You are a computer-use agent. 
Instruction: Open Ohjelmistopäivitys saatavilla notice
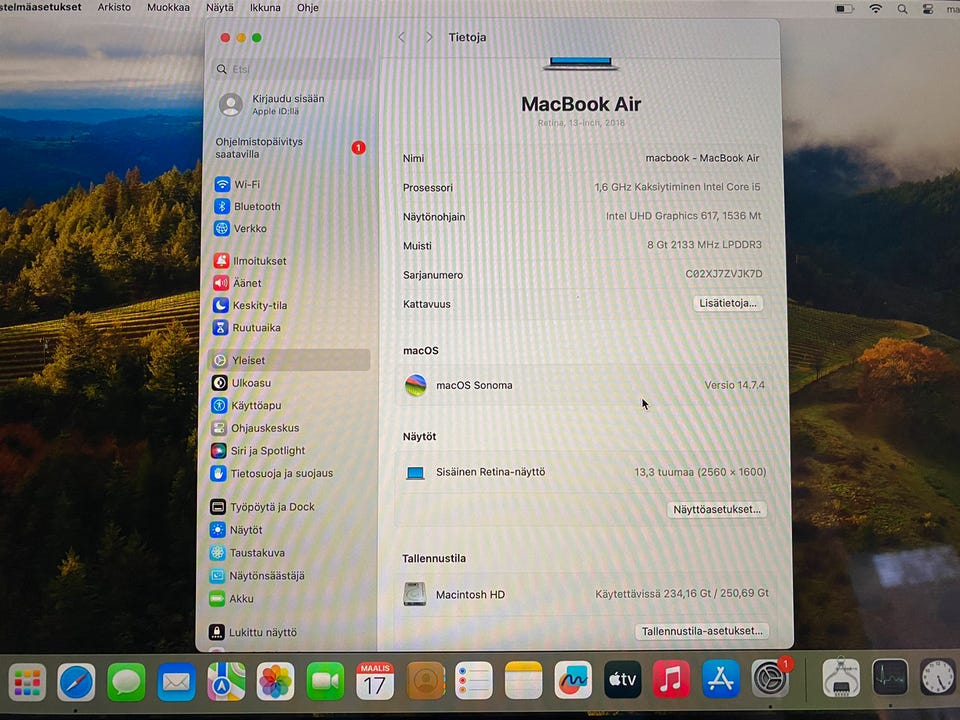click(290, 148)
